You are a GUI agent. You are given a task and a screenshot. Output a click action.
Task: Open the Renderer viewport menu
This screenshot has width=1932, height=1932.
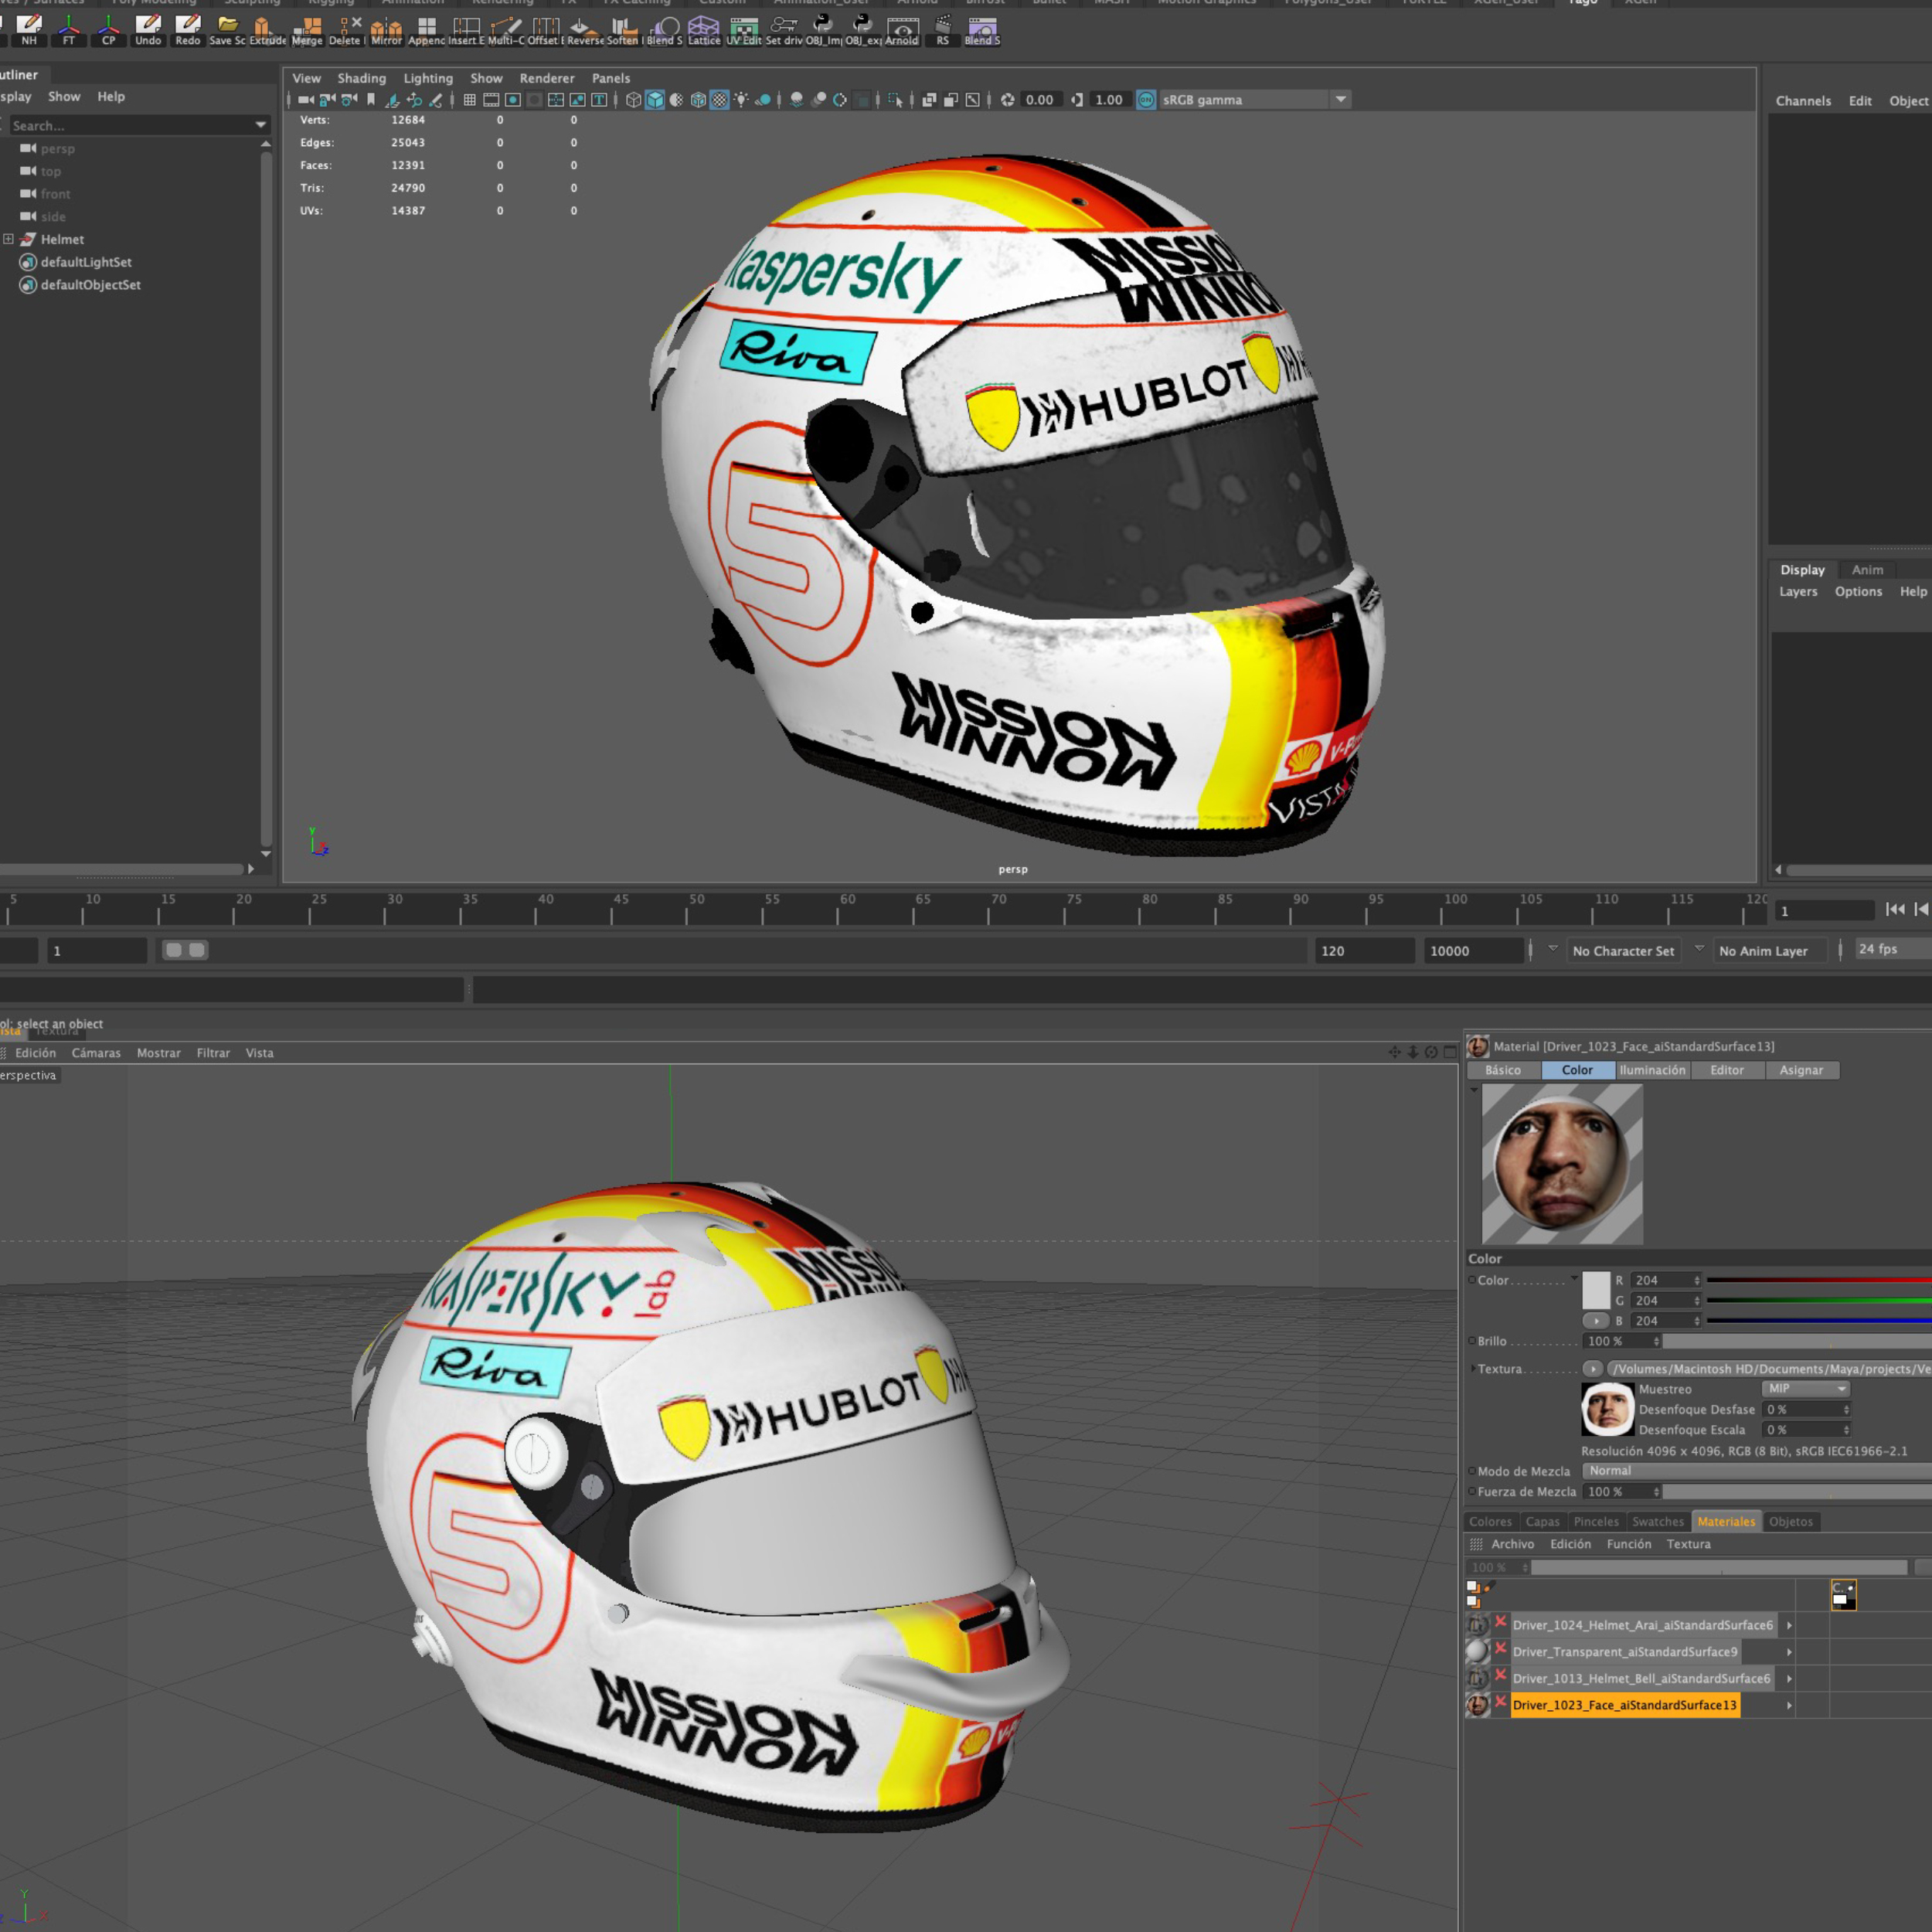547,78
